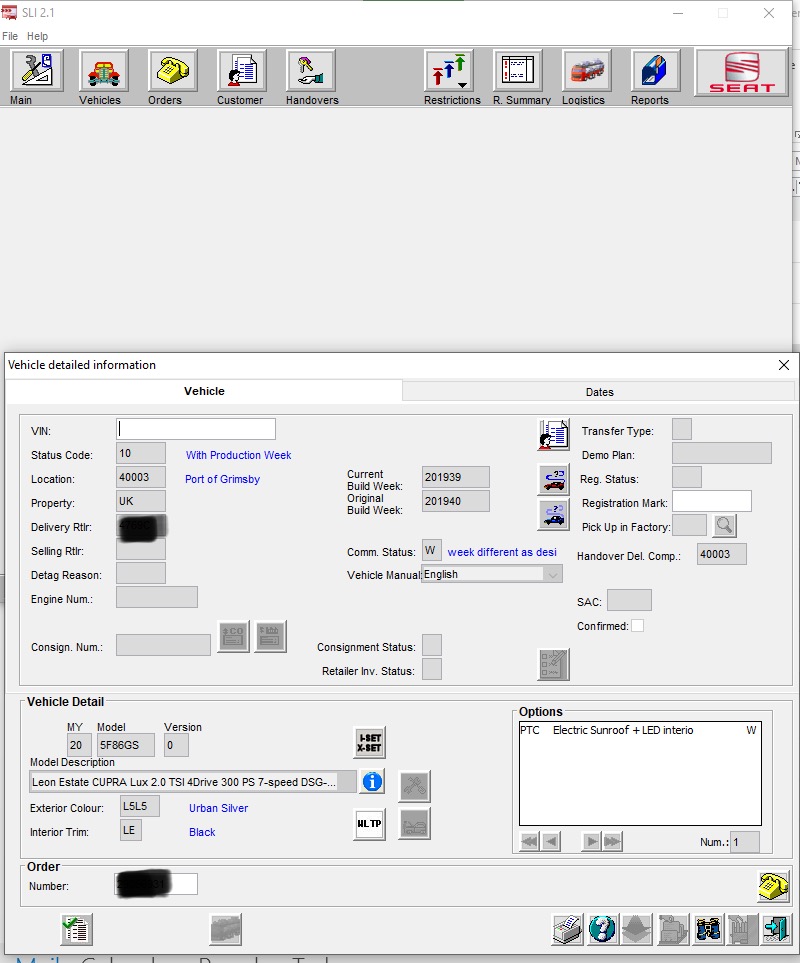Click the options Num. field
Image resolution: width=800 pixels, height=963 pixels.
point(745,842)
